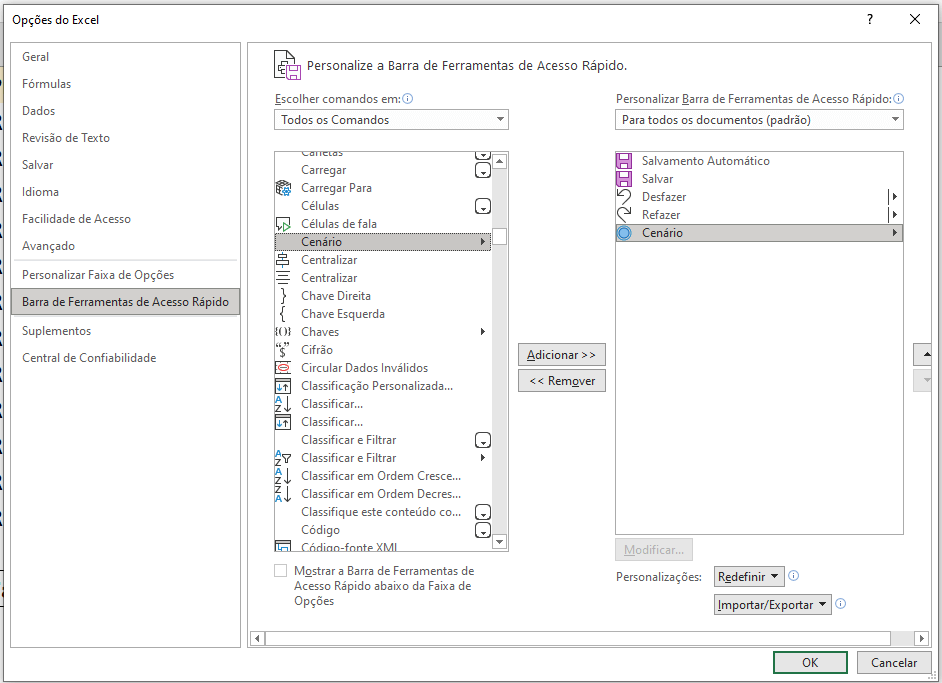Click the Desfazer undo arrow icon
The width and height of the screenshot is (942, 683).
(624, 197)
